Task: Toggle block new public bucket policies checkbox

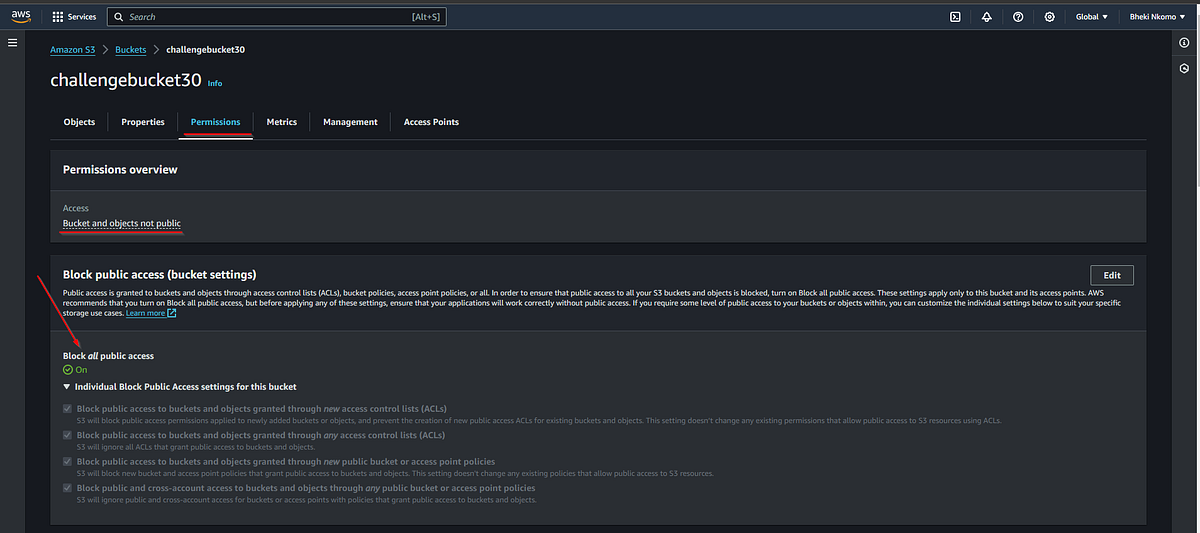Action: [68, 462]
